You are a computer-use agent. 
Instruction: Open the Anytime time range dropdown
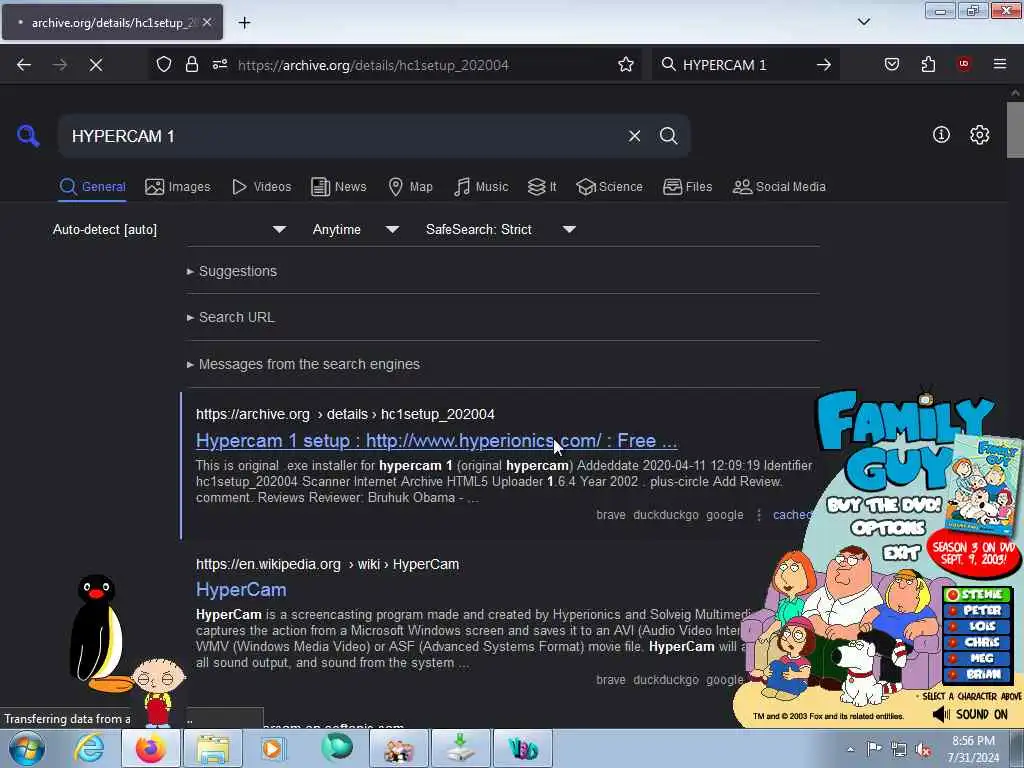click(x=355, y=229)
